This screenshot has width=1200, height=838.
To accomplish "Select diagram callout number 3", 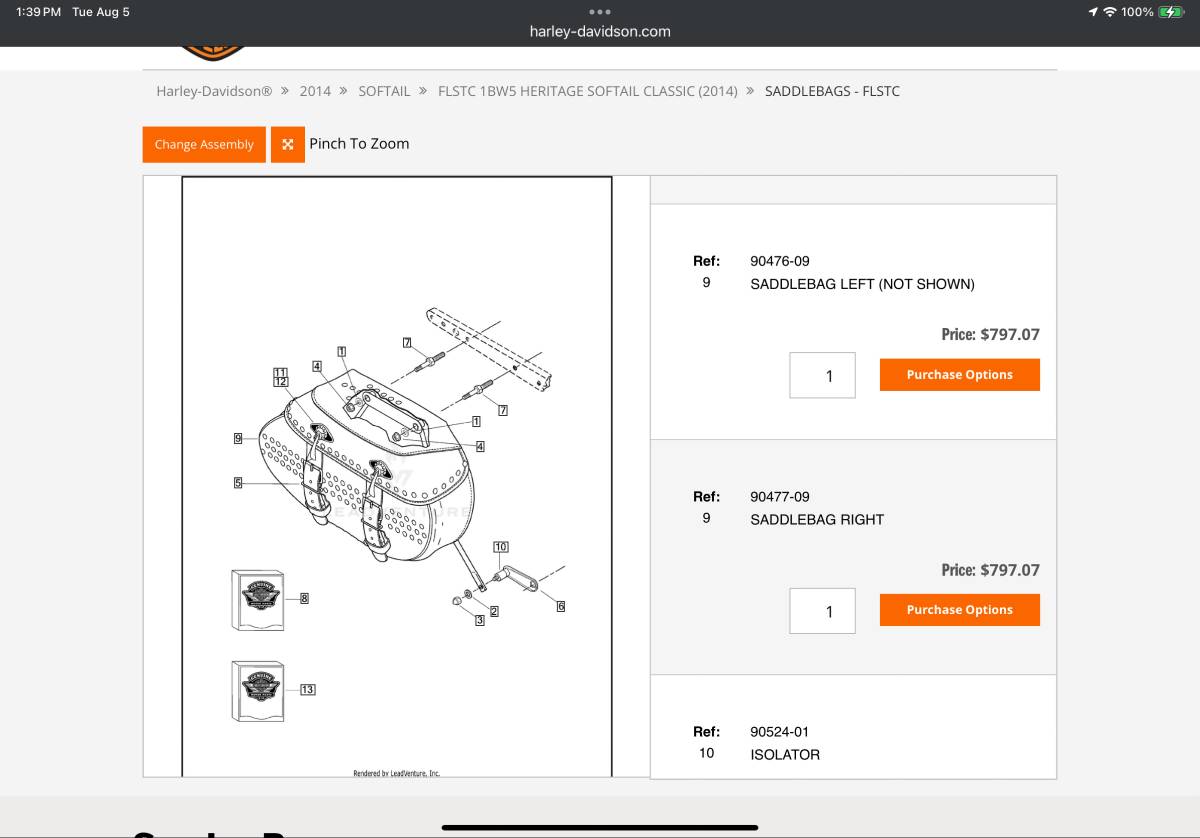I will [479, 621].
